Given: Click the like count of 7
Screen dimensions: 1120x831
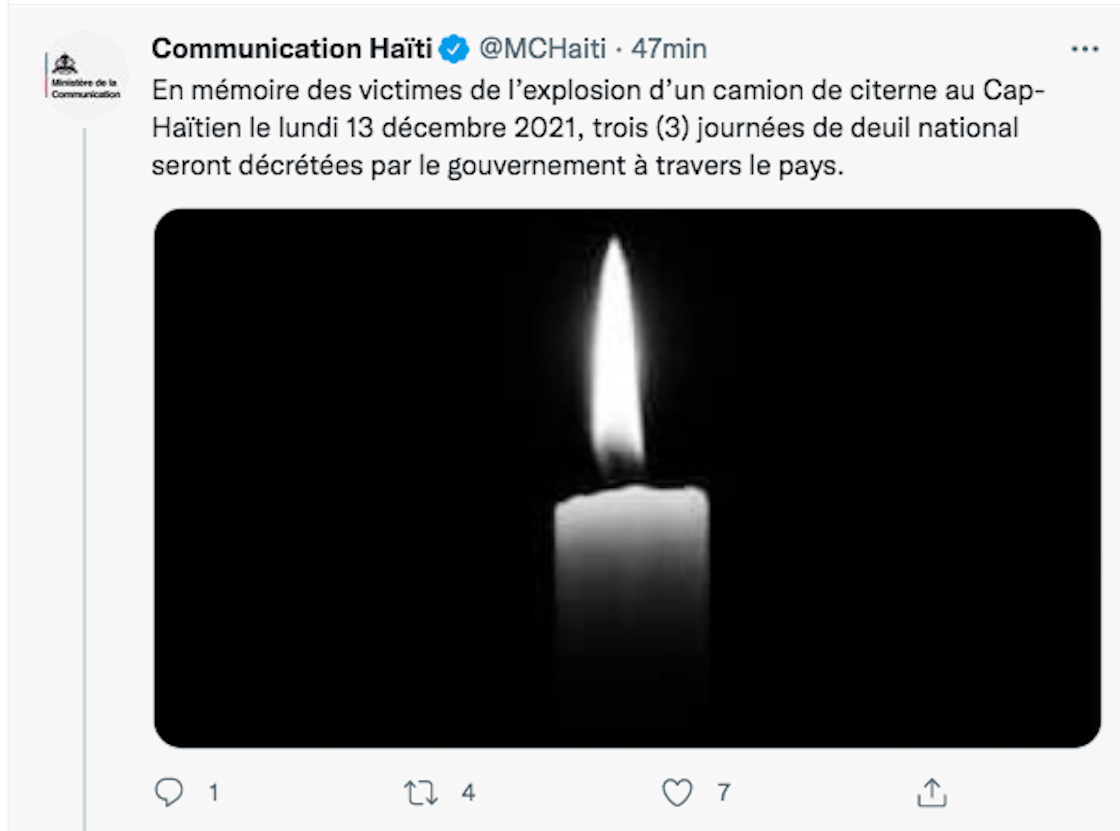Looking at the screenshot, I should coord(723,794).
